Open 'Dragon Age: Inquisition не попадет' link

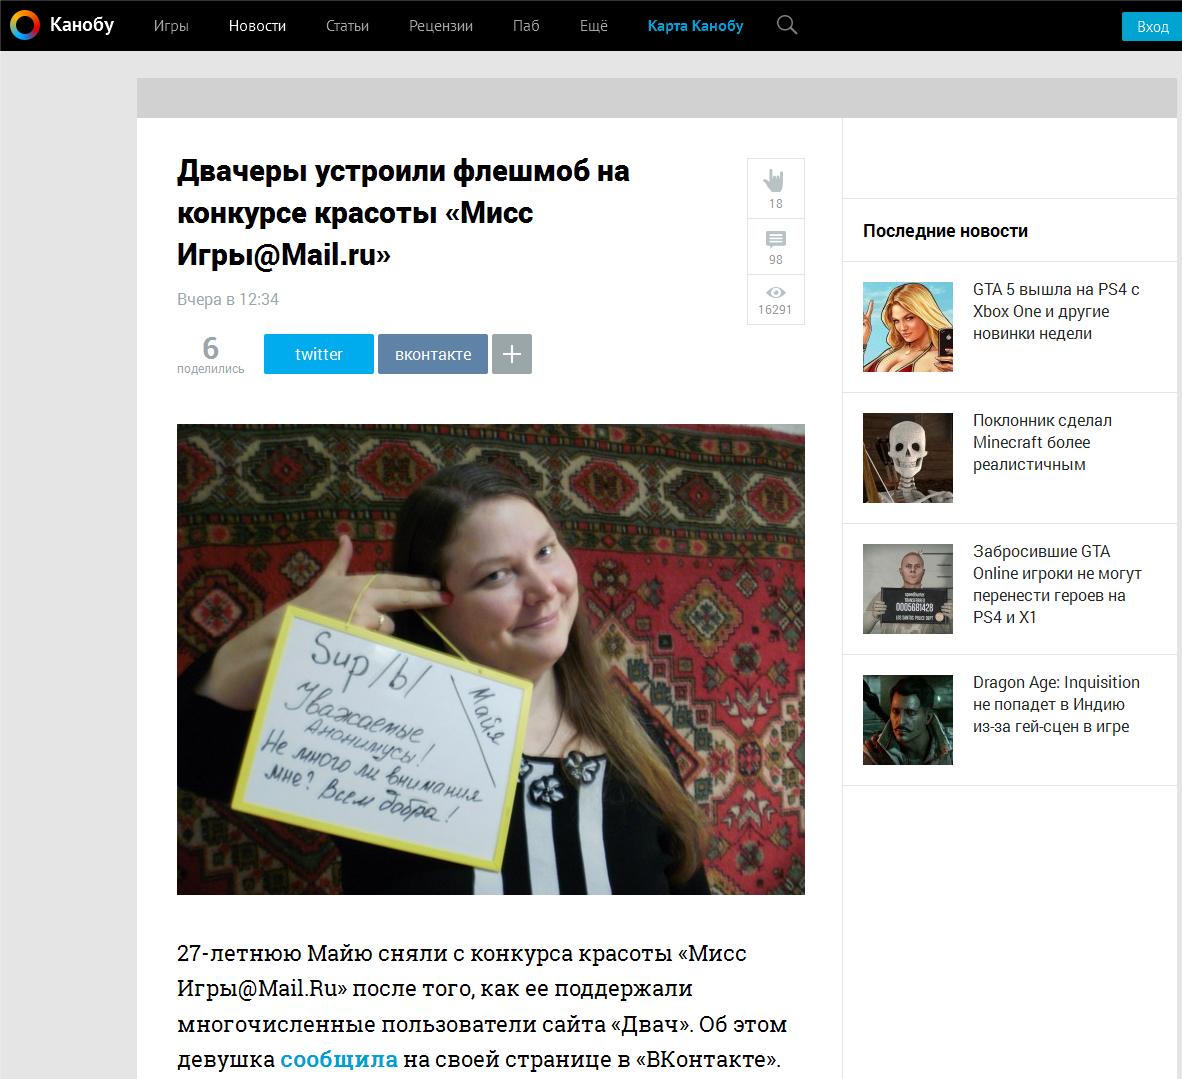pos(1056,704)
